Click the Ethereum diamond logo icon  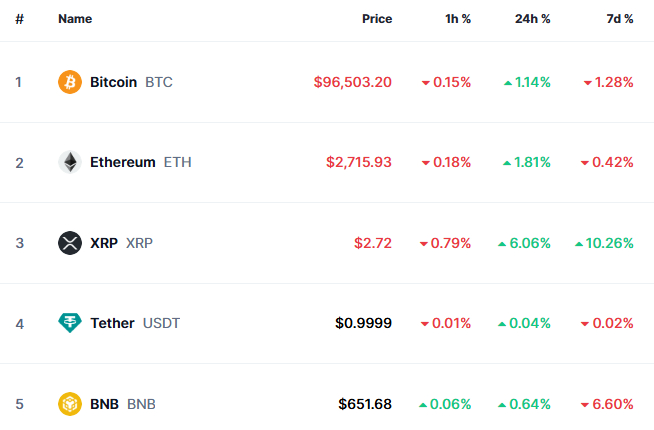(x=70, y=162)
